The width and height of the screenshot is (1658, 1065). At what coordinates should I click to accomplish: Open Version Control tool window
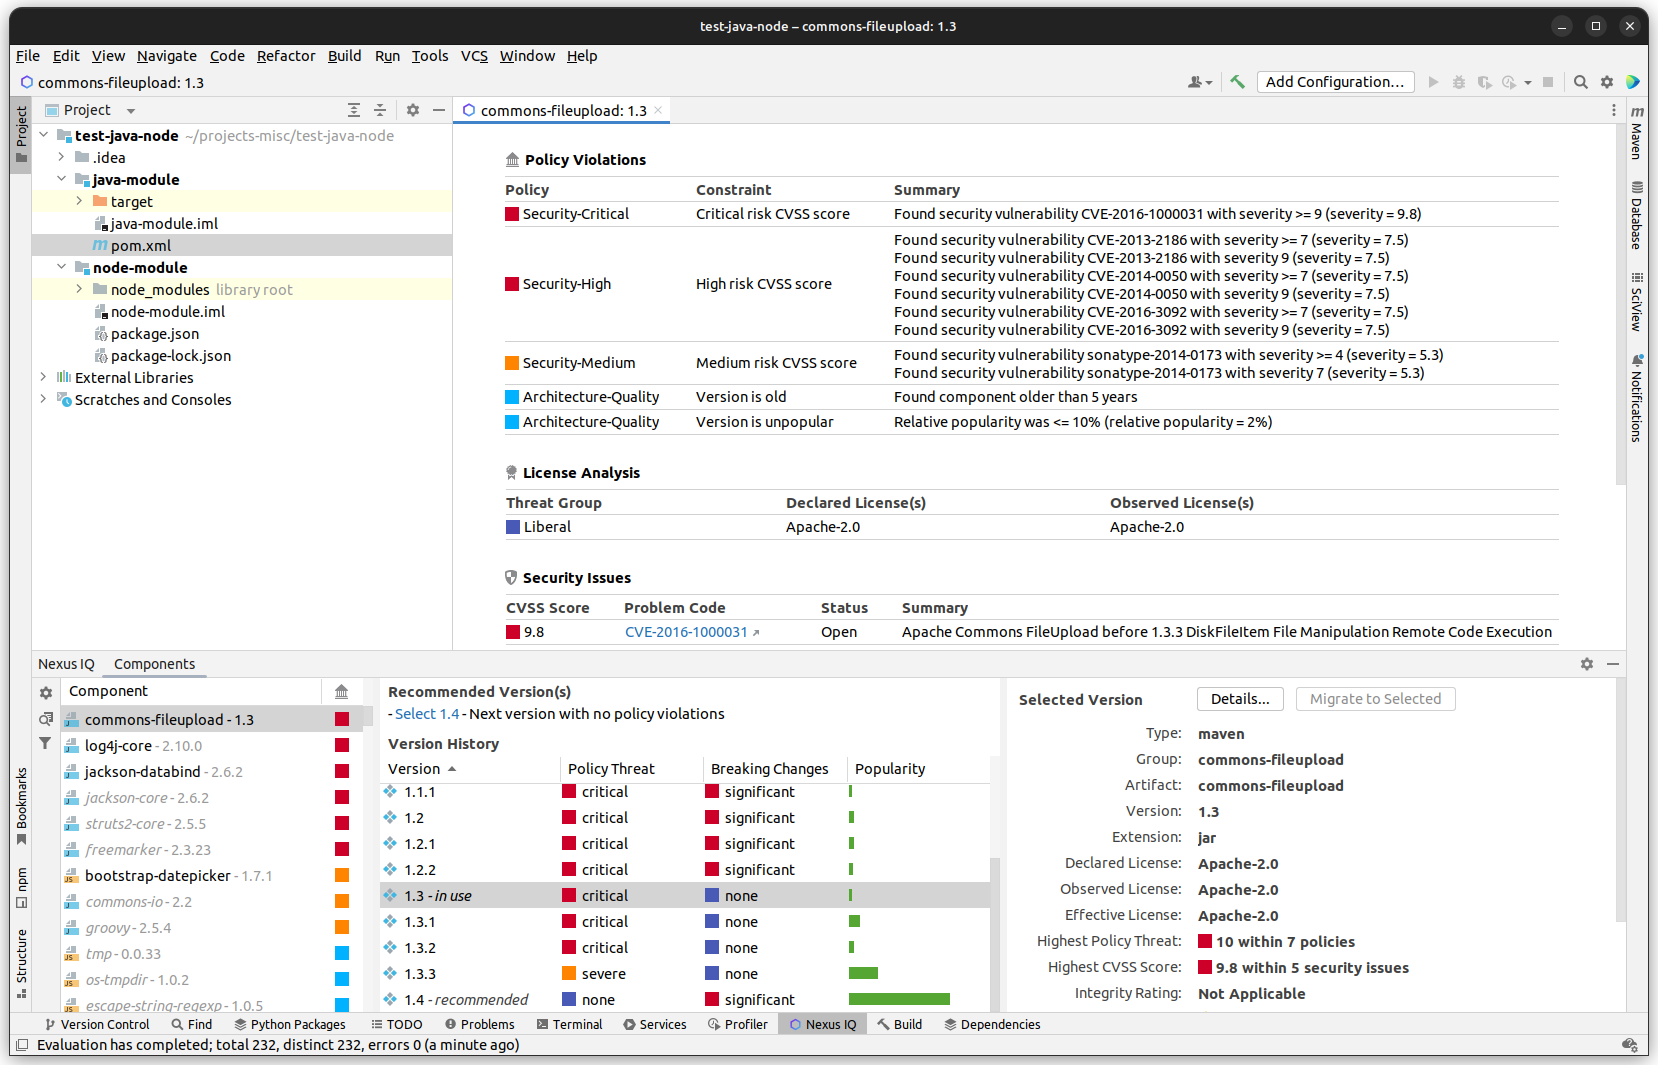tap(97, 1024)
